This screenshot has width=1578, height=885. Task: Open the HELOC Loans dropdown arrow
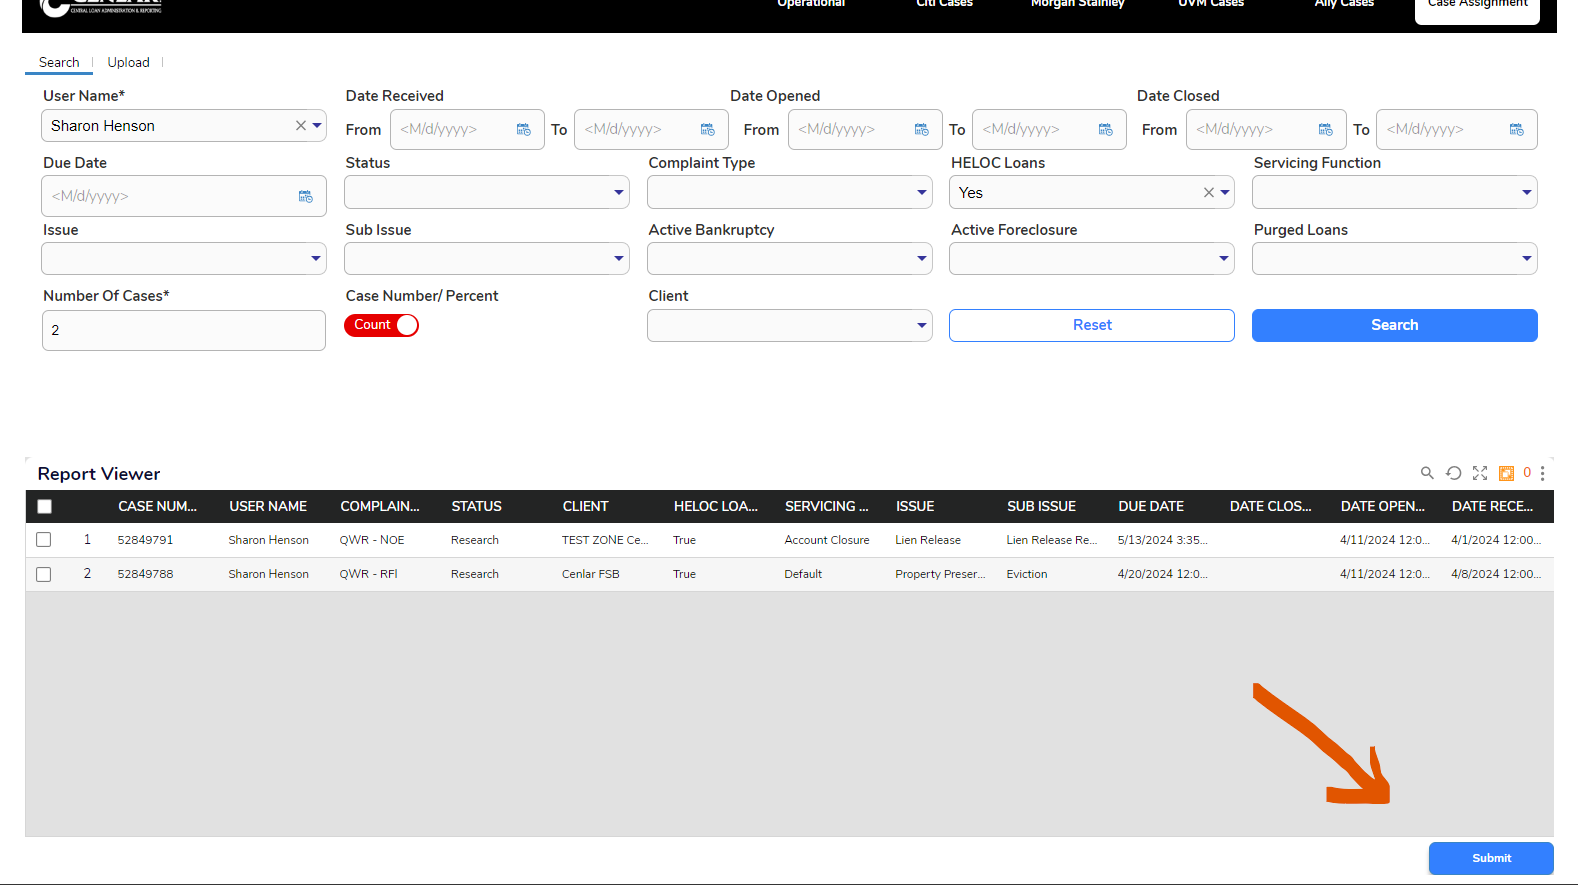pos(1225,193)
